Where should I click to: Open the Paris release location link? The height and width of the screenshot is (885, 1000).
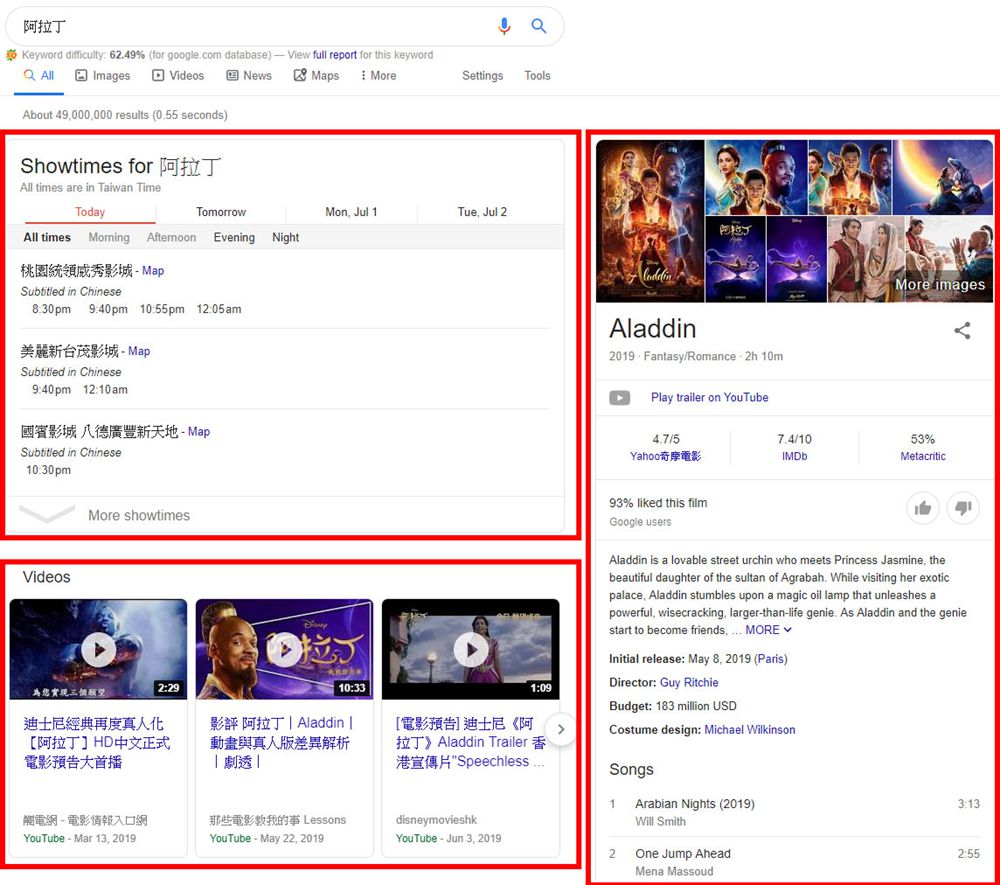coord(771,659)
